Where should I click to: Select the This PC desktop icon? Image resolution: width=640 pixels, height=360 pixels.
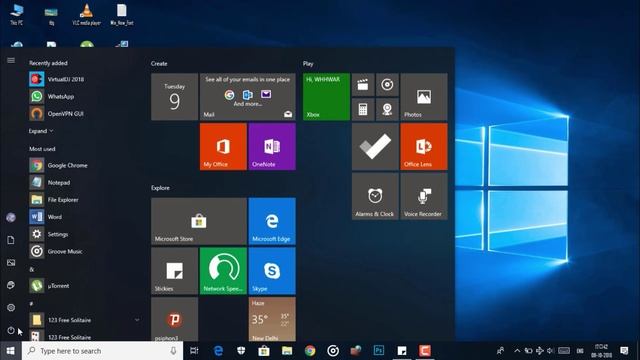pyautogui.click(x=17, y=15)
